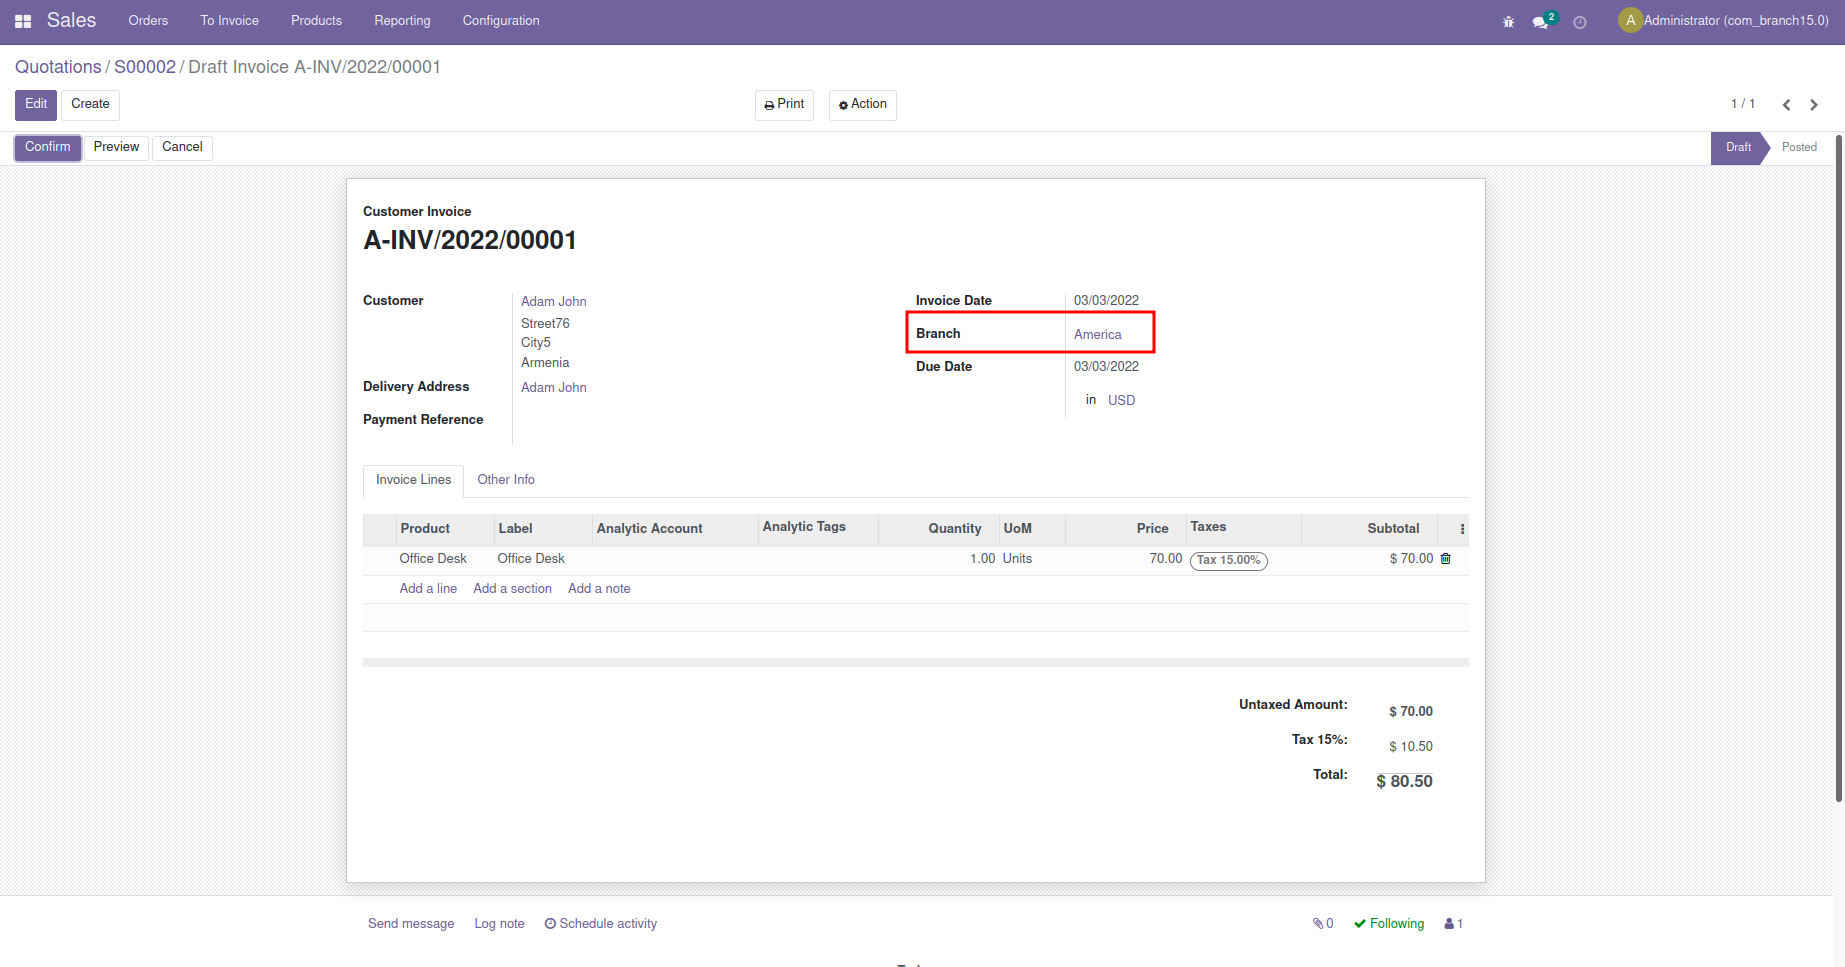The image size is (1845, 967).
Task: Open administrator user menu
Action: click(1723, 21)
